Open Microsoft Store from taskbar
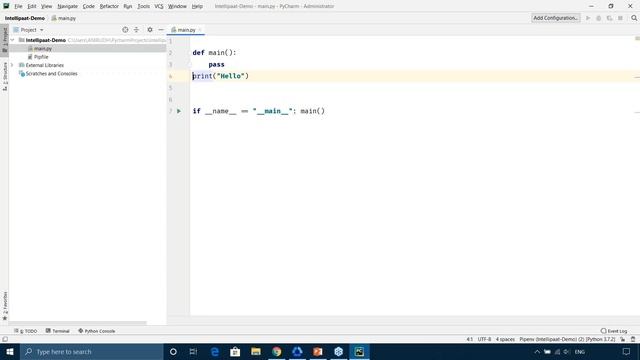Screen dimensions: 640x360 click(x=235, y=351)
